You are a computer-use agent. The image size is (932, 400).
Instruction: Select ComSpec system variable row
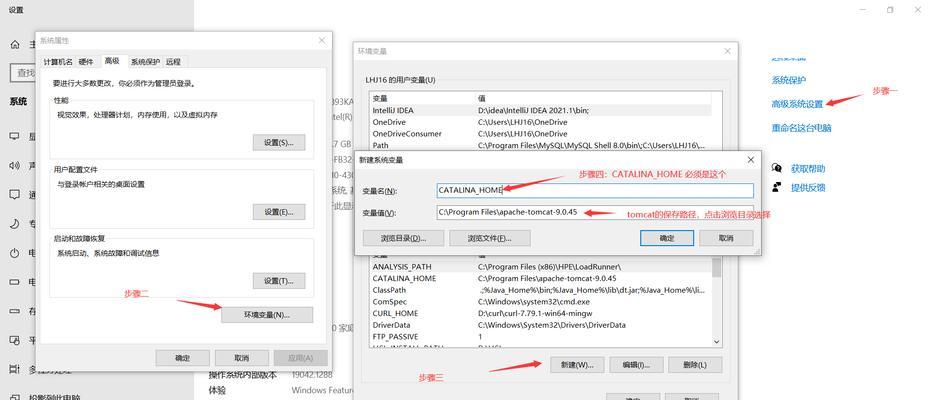tap(540, 301)
